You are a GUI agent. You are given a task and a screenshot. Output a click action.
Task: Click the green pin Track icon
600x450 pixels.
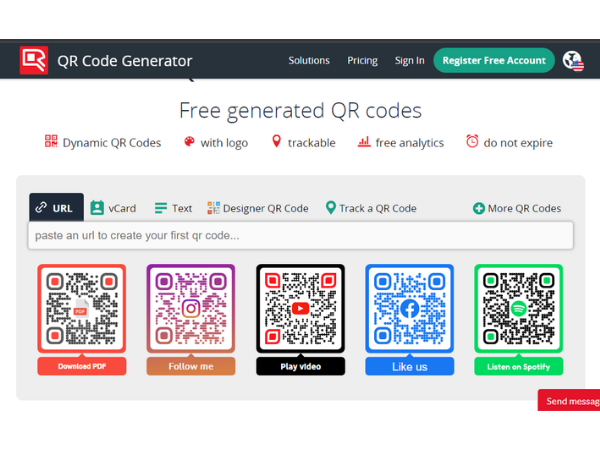coord(331,208)
